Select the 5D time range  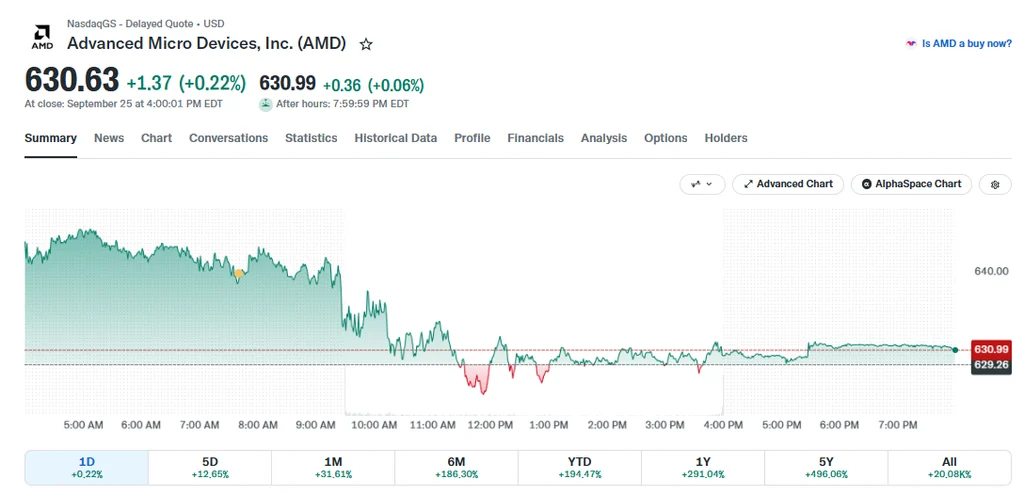point(210,468)
